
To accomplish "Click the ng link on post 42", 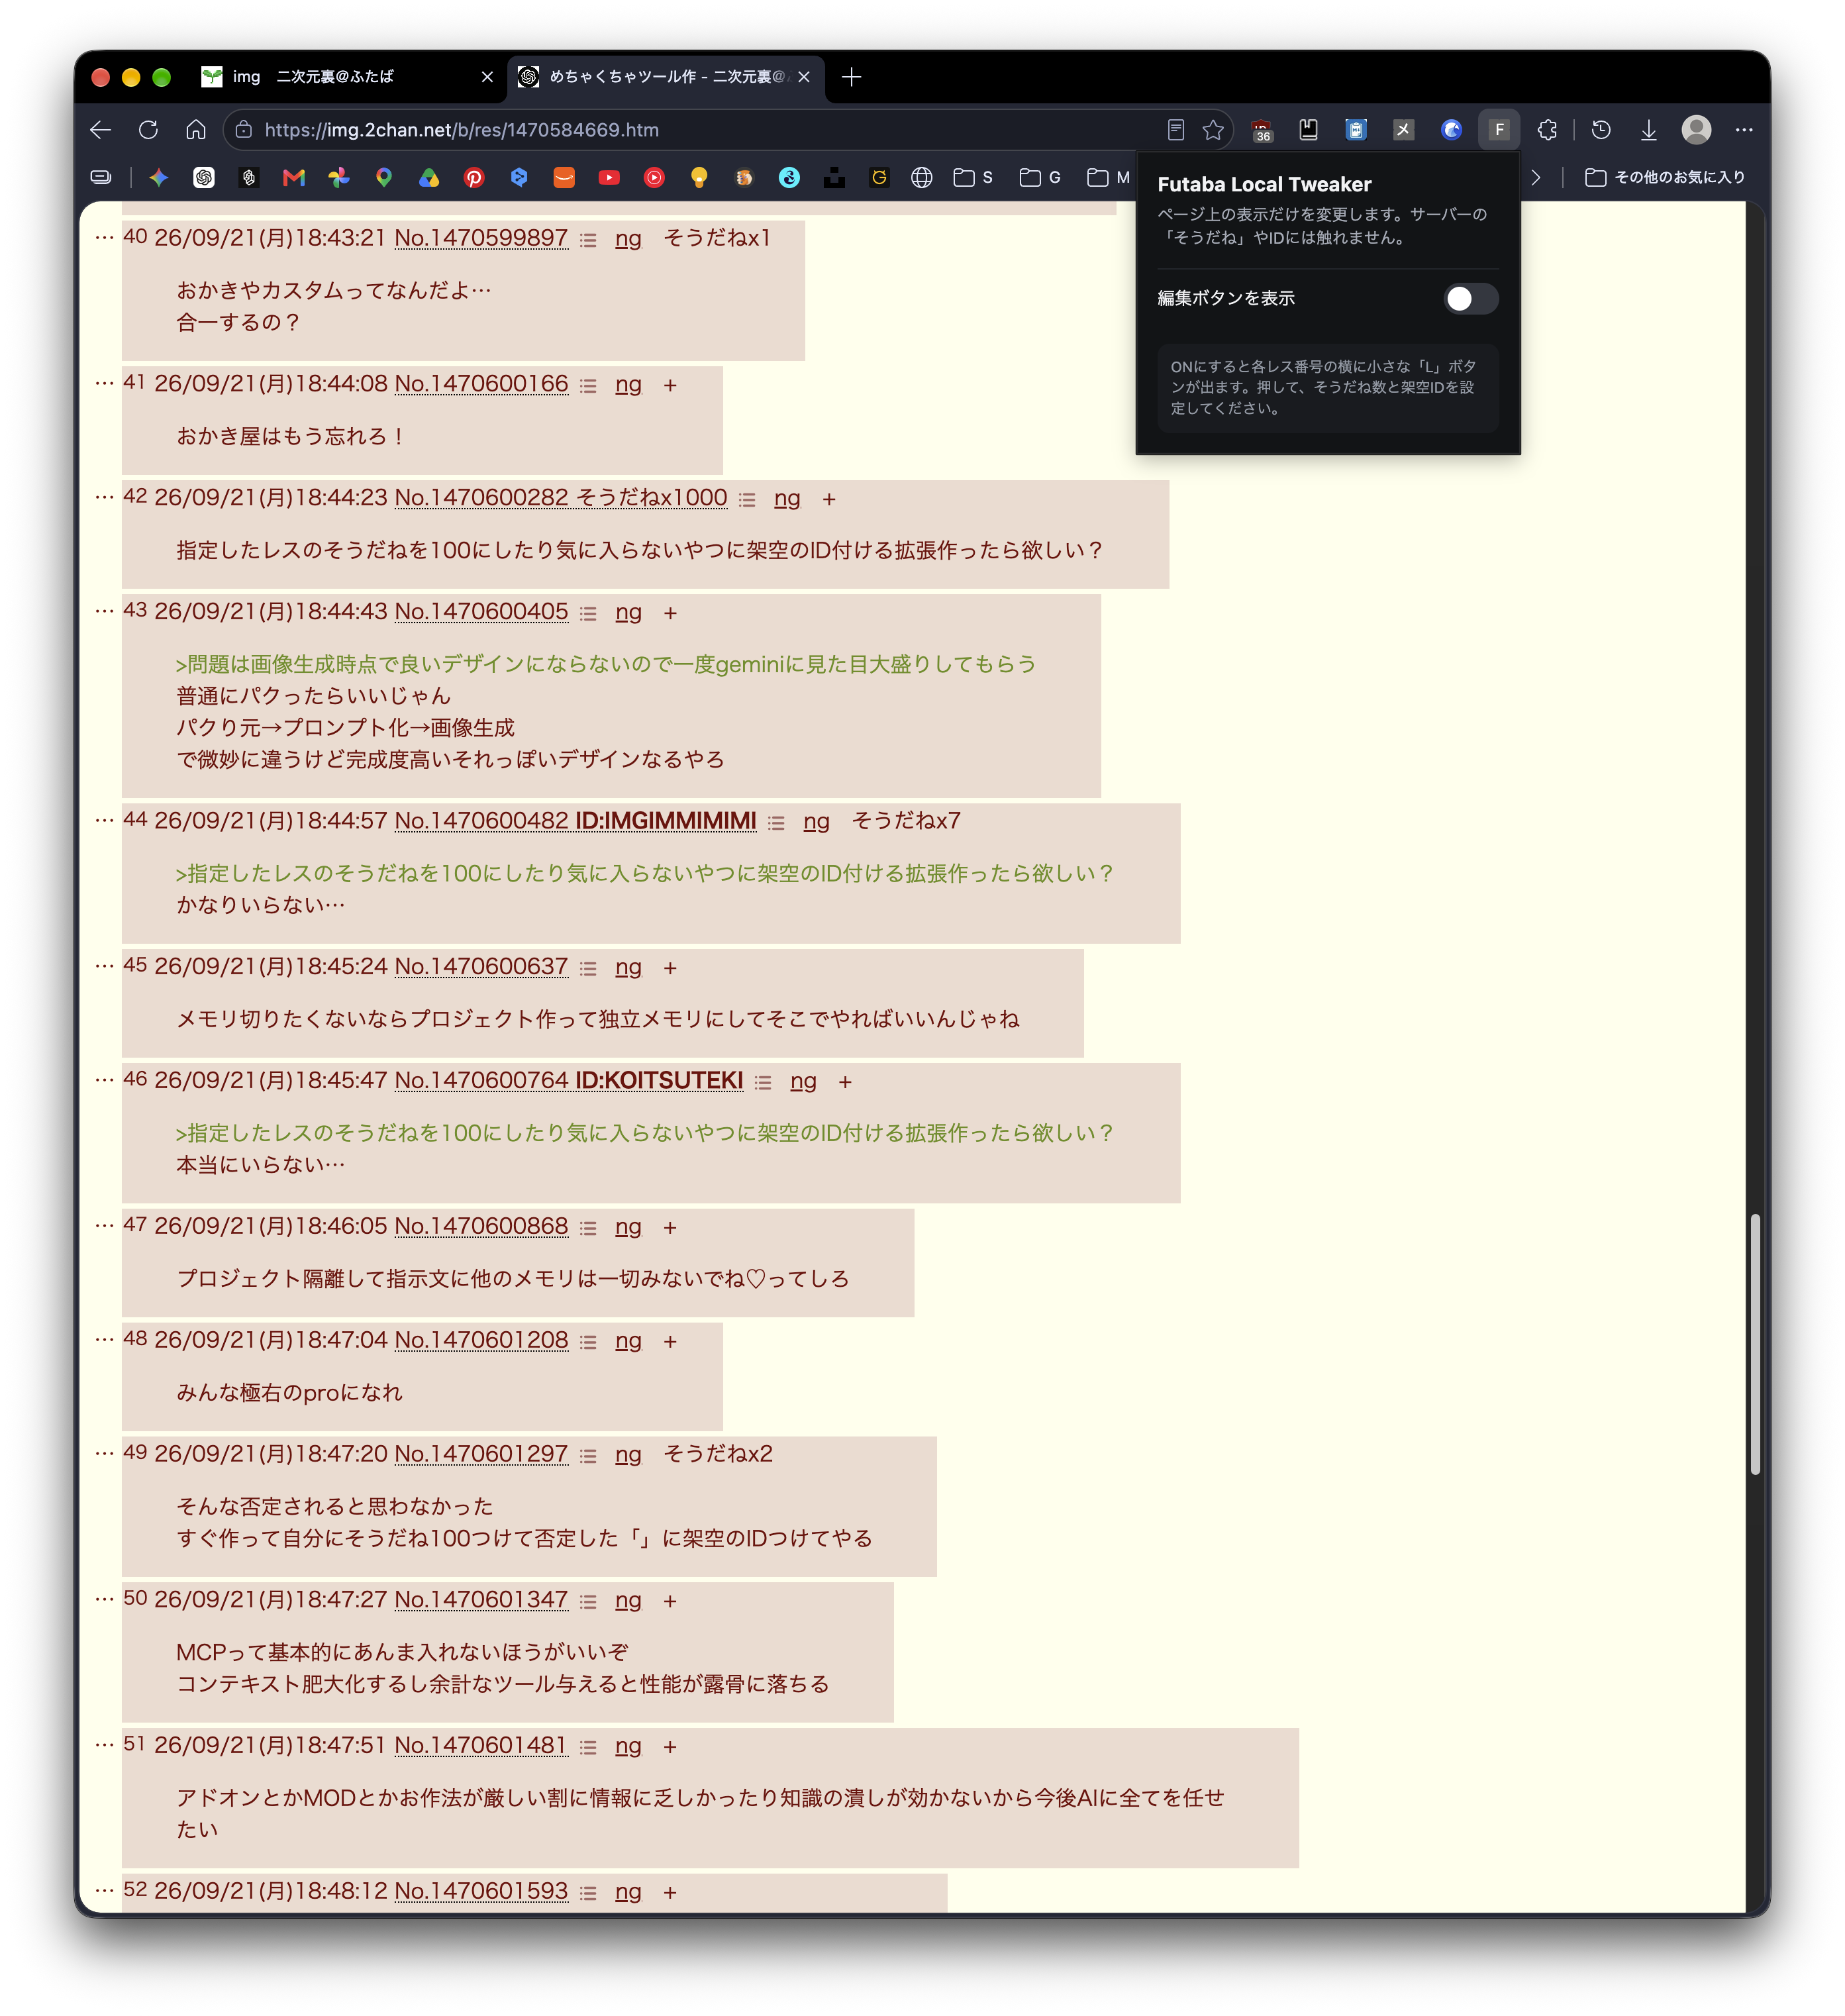I will point(786,498).
